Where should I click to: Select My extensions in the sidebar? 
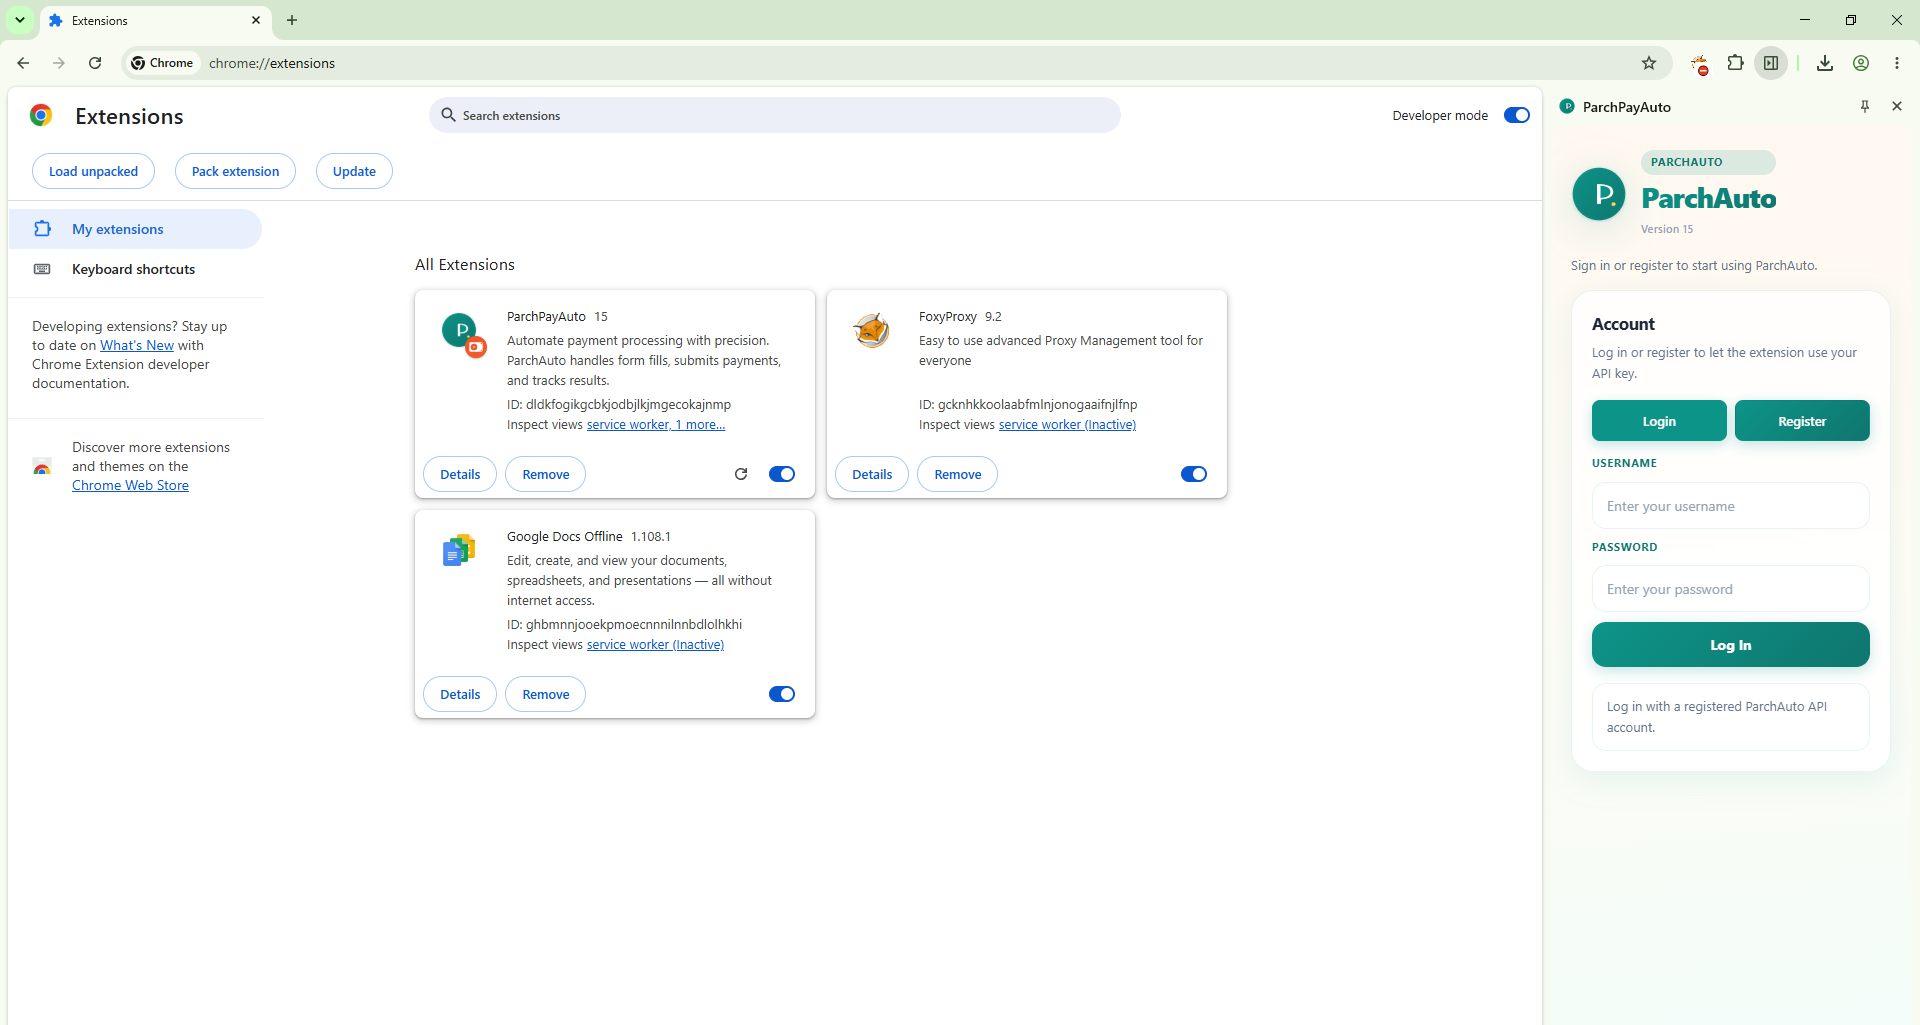(135, 229)
